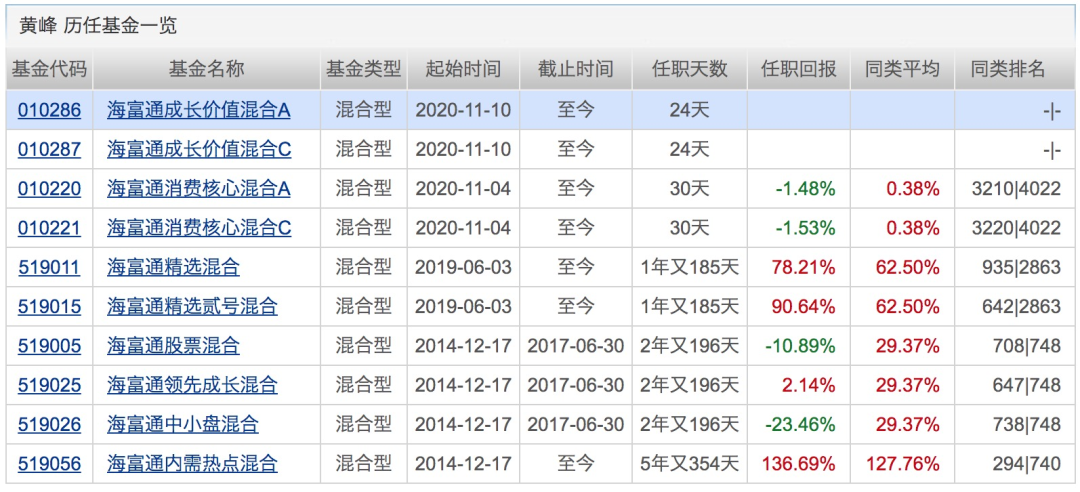Open 海富通内需热点混合 fund link
The height and width of the screenshot is (492, 1080).
[x=192, y=464]
